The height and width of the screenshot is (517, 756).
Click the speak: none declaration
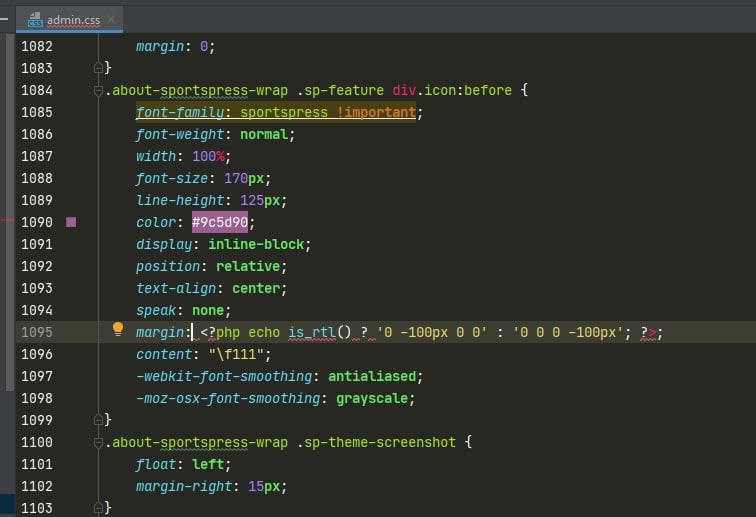pyautogui.click(x=183, y=310)
